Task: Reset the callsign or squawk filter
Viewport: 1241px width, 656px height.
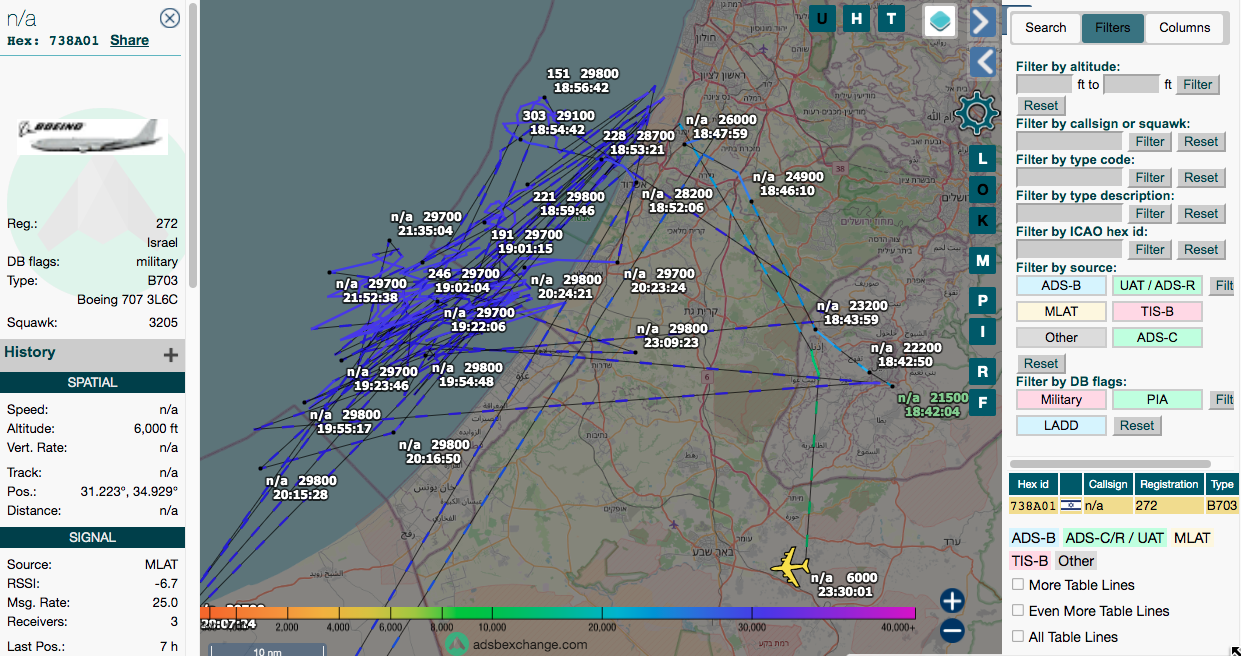Action: [1201, 142]
